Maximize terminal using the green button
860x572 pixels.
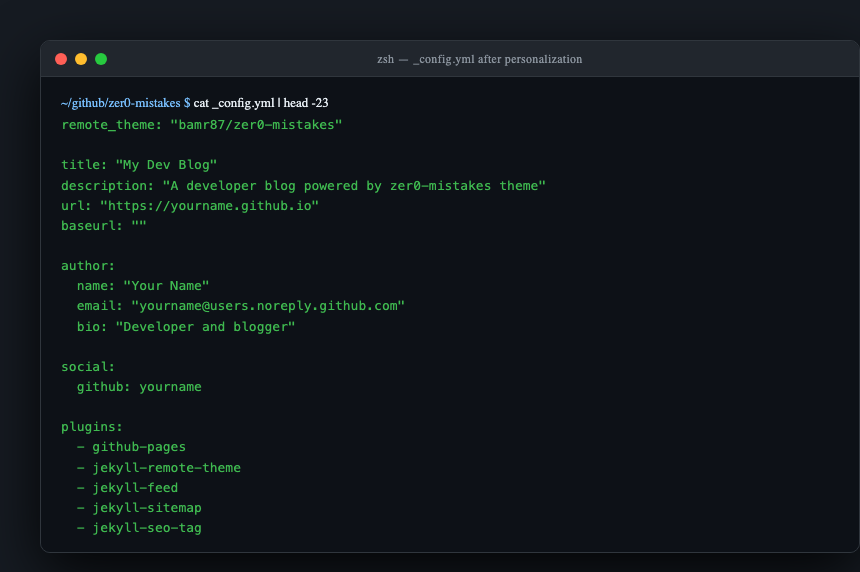[101, 59]
